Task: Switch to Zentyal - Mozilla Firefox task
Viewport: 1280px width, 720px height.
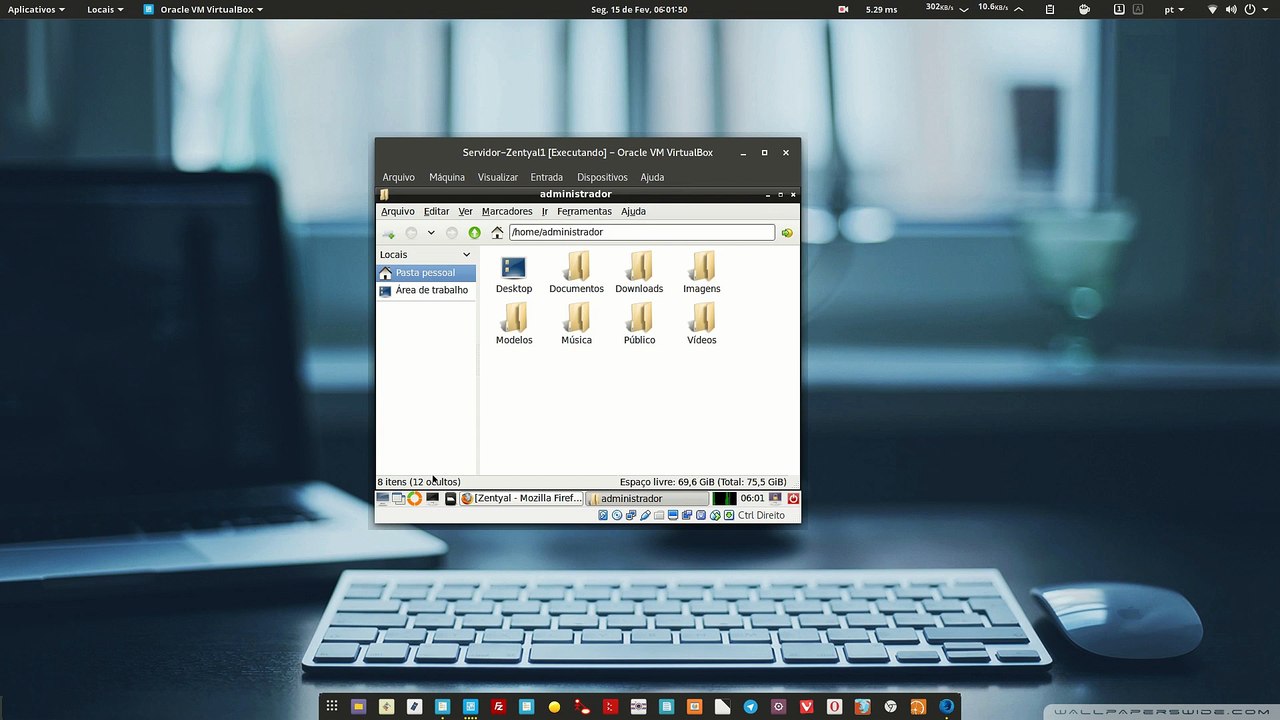Action: (521, 498)
